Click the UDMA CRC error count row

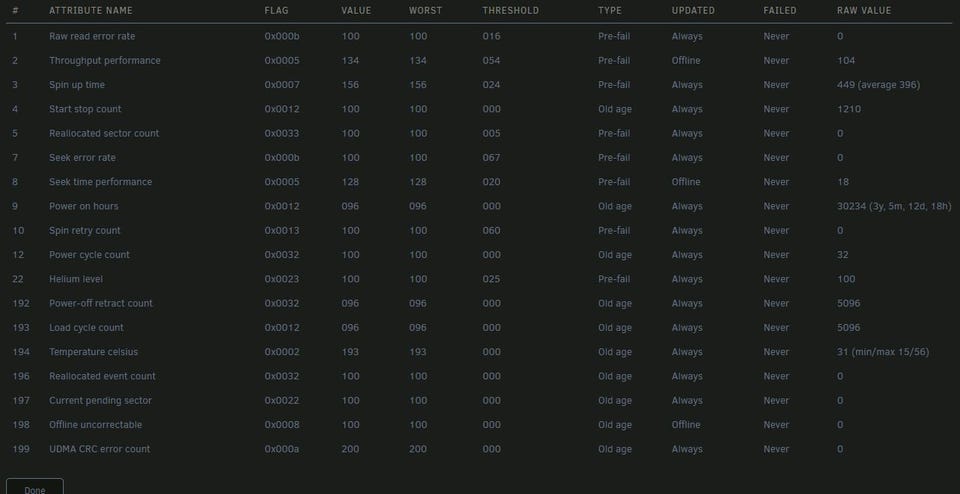pyautogui.click(x=479, y=449)
